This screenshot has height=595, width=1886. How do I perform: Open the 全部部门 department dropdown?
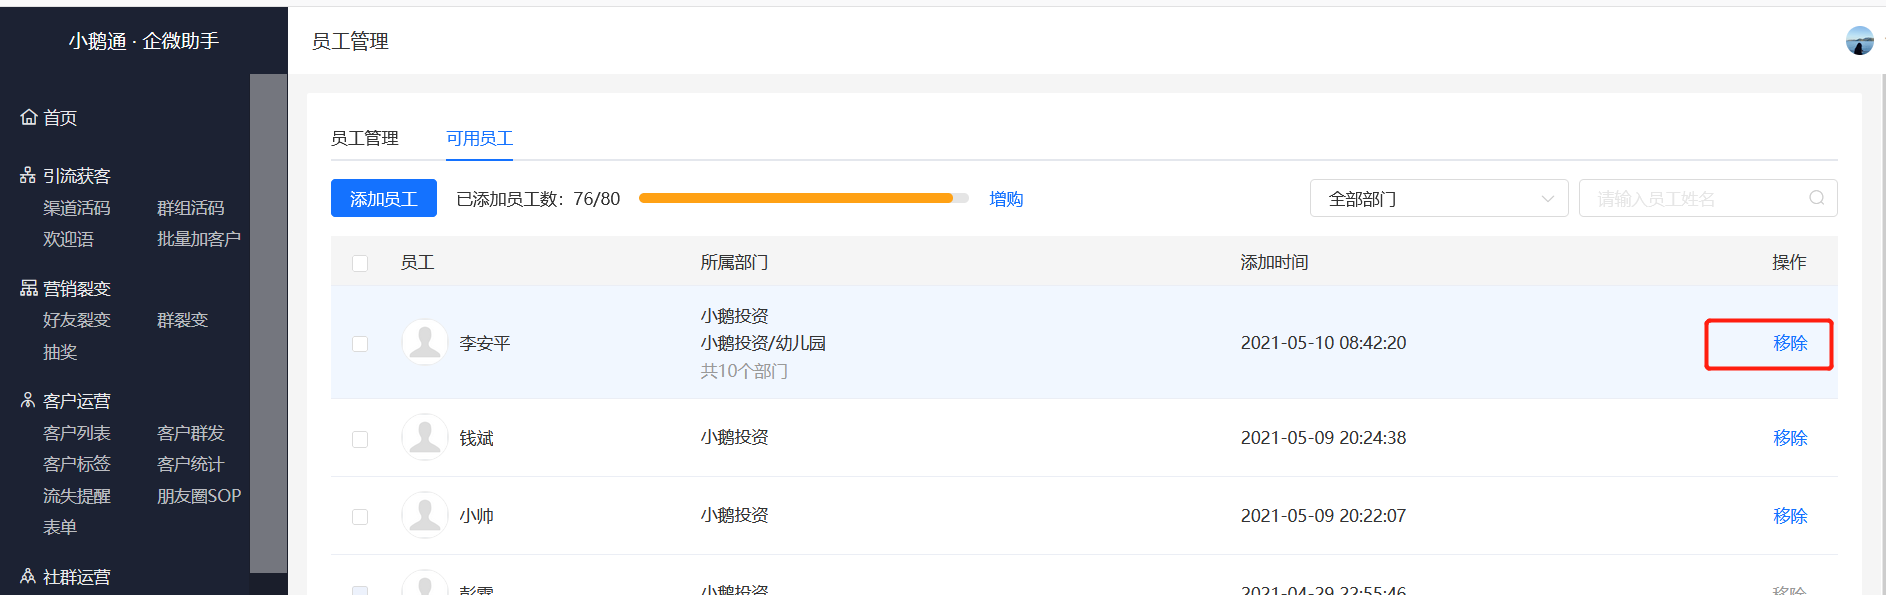(1439, 198)
